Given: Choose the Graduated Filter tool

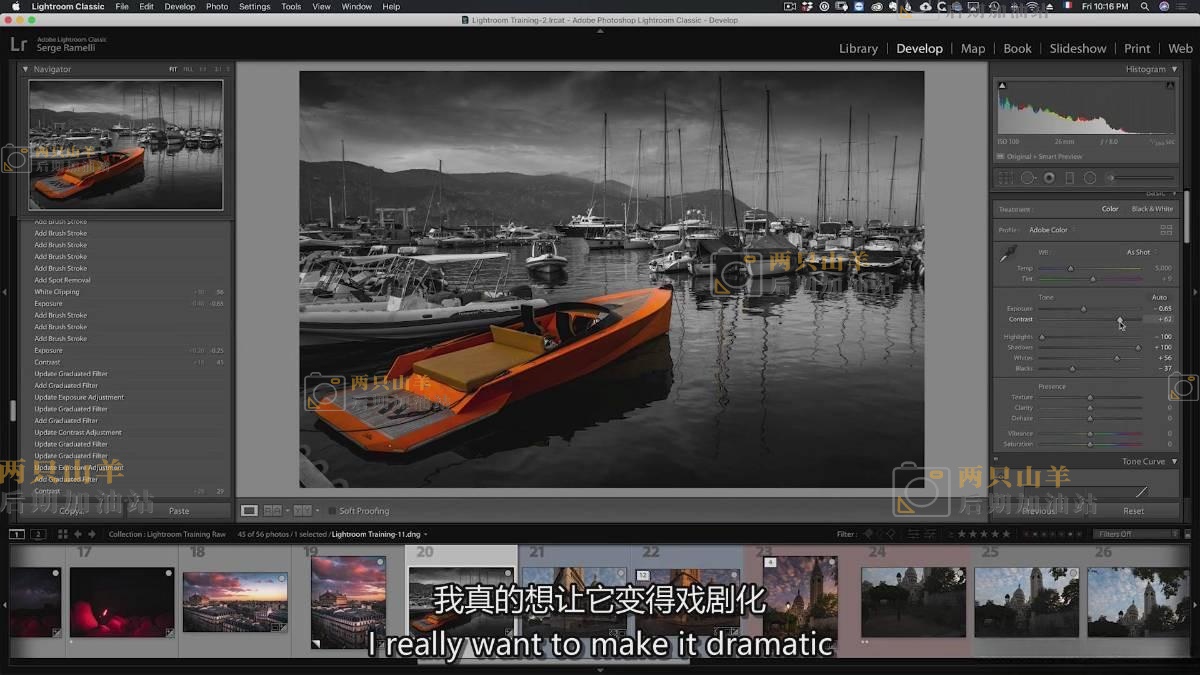Looking at the screenshot, I should 1069,178.
